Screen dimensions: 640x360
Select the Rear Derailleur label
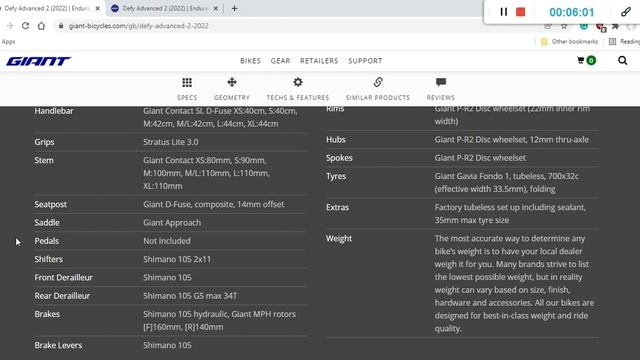[62, 296]
